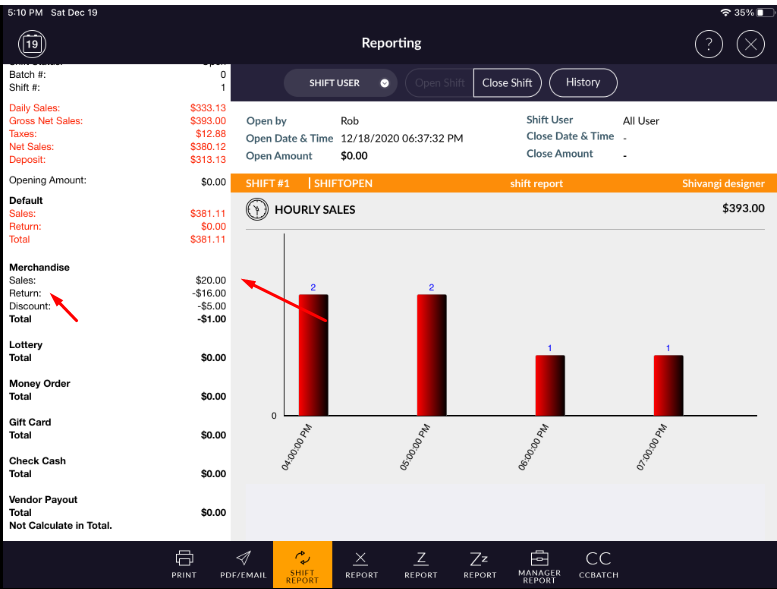This screenshot has height=589, width=777.
Task: Open the Z Report
Action: point(421,564)
